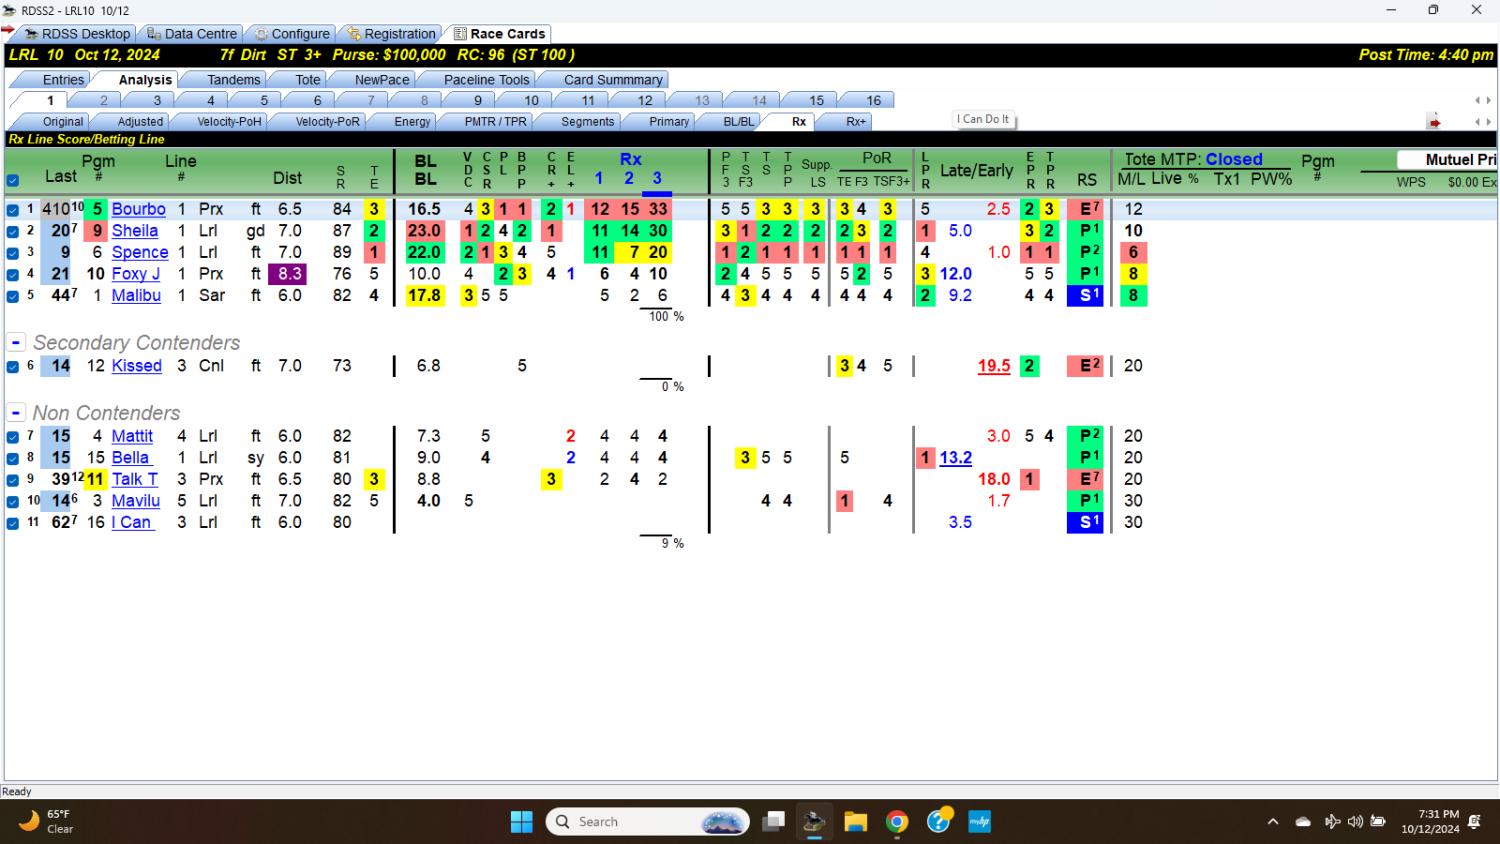Collapse the Secondary Contenders group

pyautogui.click(x=16, y=342)
